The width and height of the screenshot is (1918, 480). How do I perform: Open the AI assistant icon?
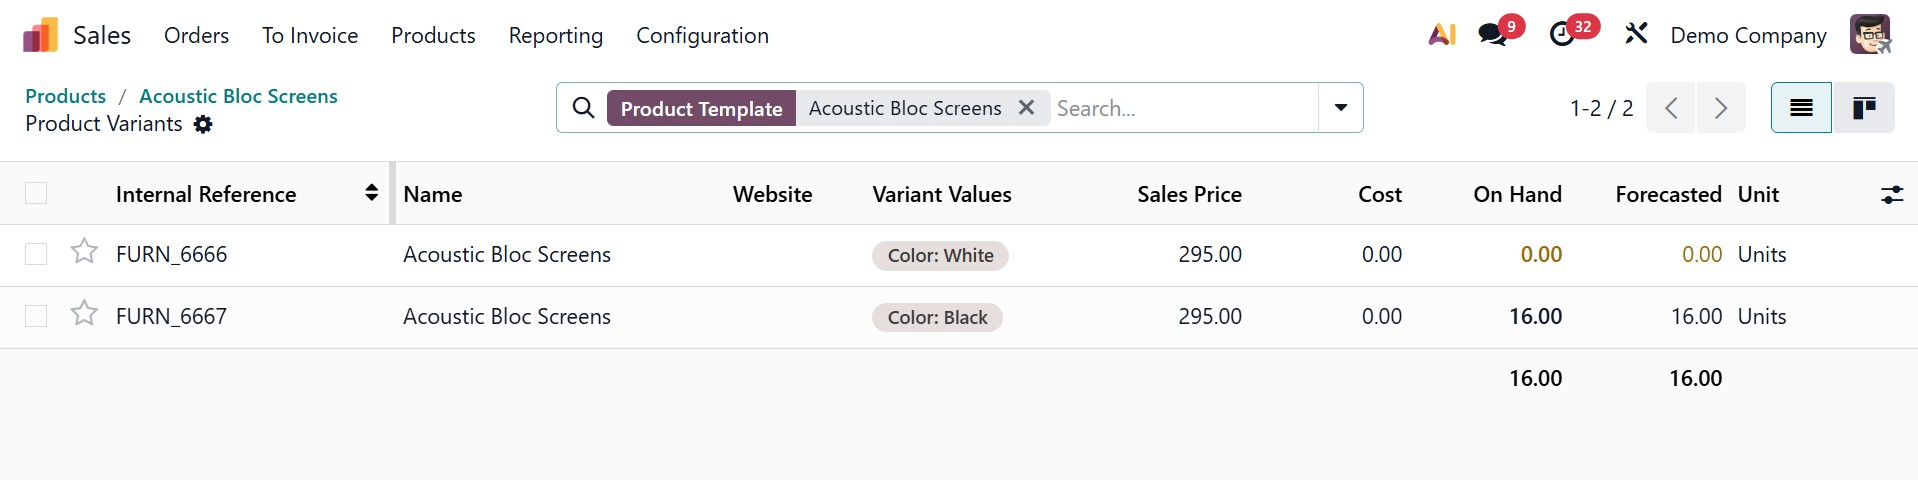click(1441, 35)
